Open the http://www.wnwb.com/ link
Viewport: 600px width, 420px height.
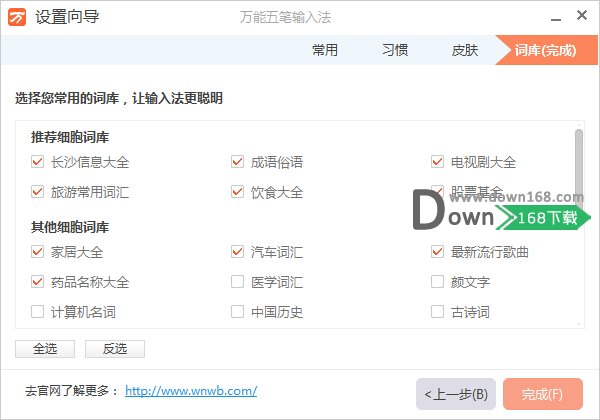click(191, 391)
